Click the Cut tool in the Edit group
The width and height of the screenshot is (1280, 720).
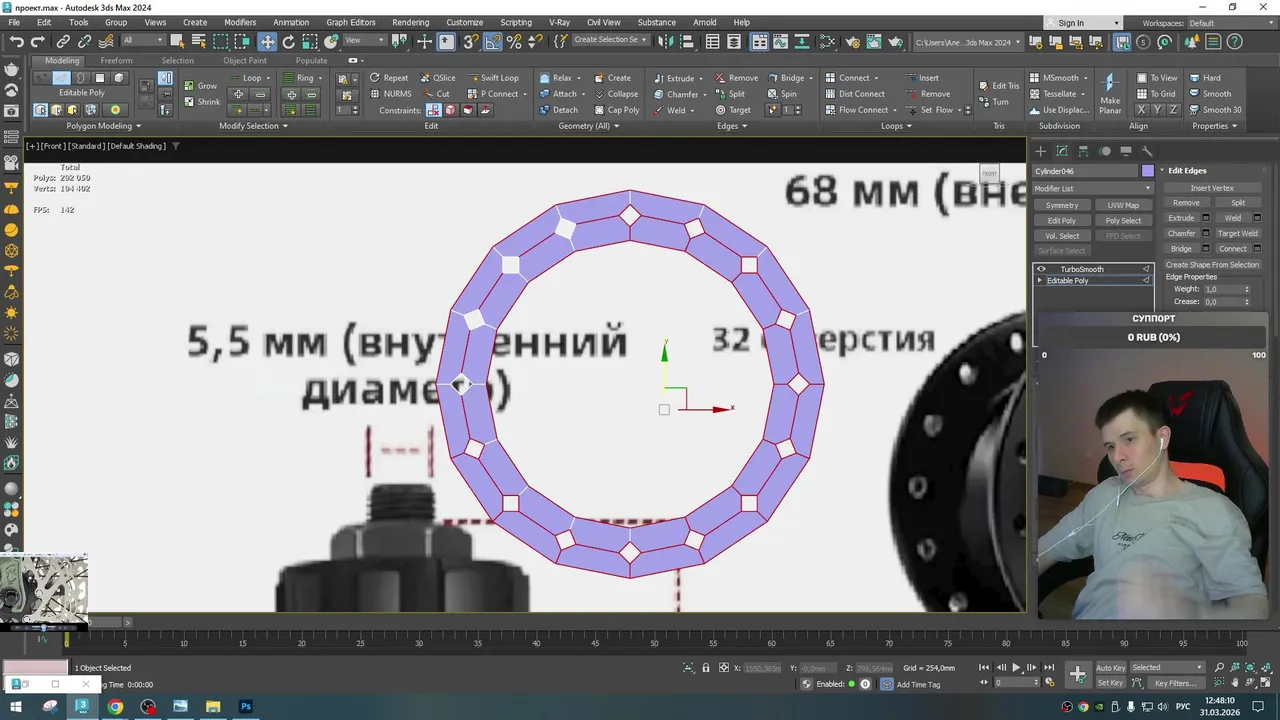click(x=435, y=94)
